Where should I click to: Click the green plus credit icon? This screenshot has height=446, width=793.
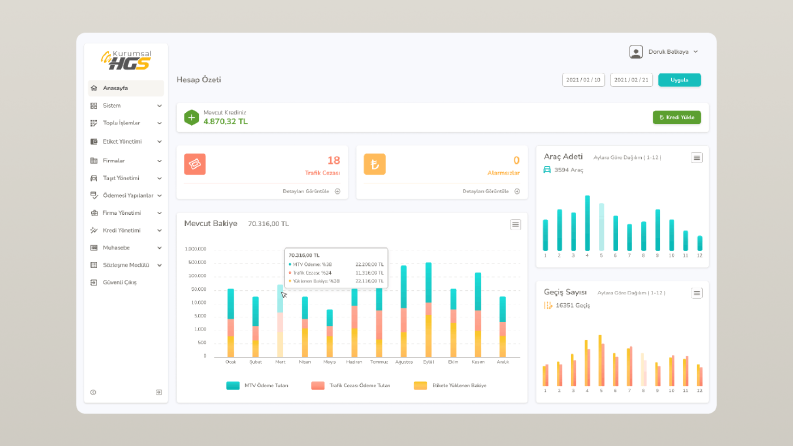pyautogui.click(x=191, y=117)
